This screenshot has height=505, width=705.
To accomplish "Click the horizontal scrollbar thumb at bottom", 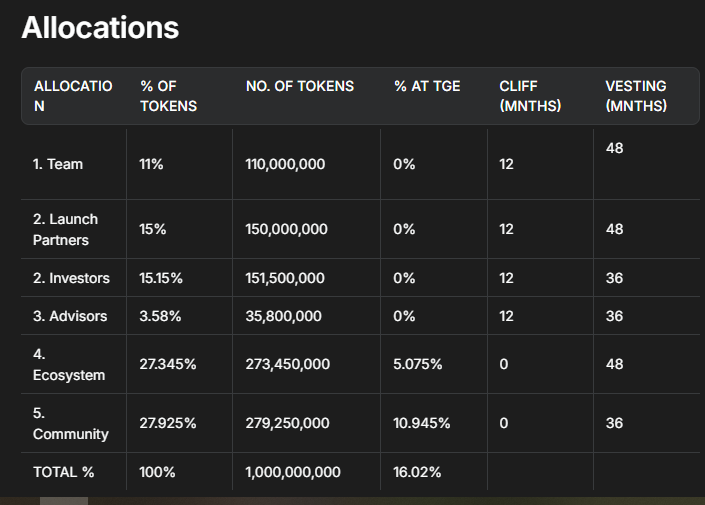I will click(x=64, y=500).
